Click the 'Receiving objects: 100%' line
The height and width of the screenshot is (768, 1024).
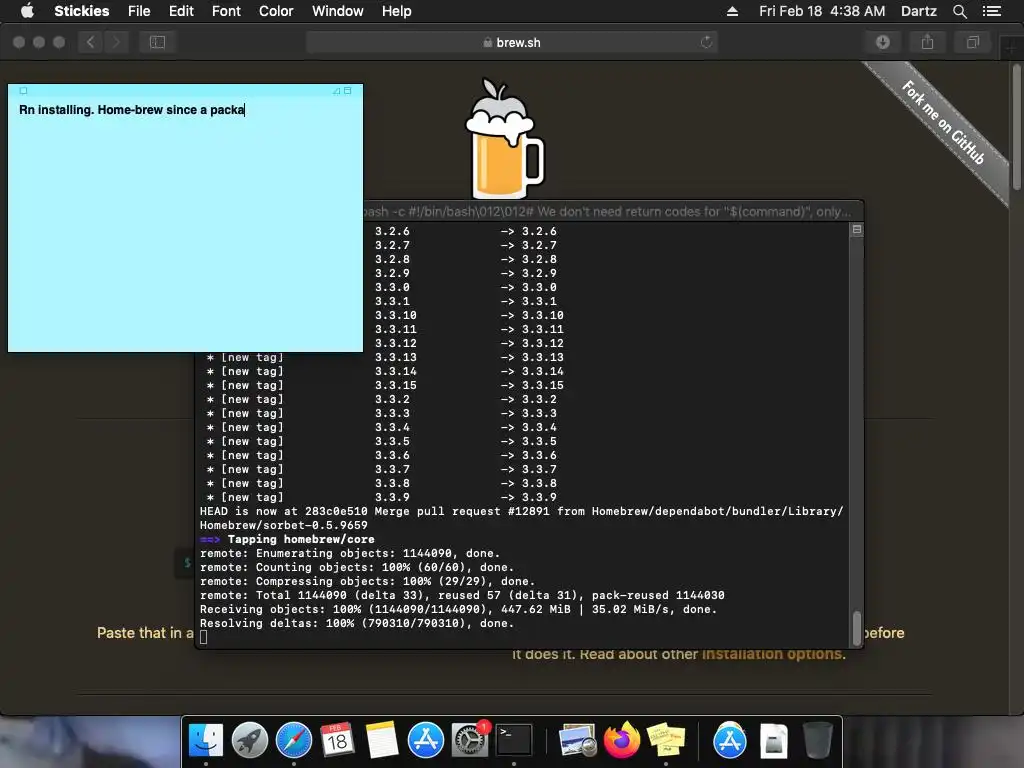tap(458, 609)
